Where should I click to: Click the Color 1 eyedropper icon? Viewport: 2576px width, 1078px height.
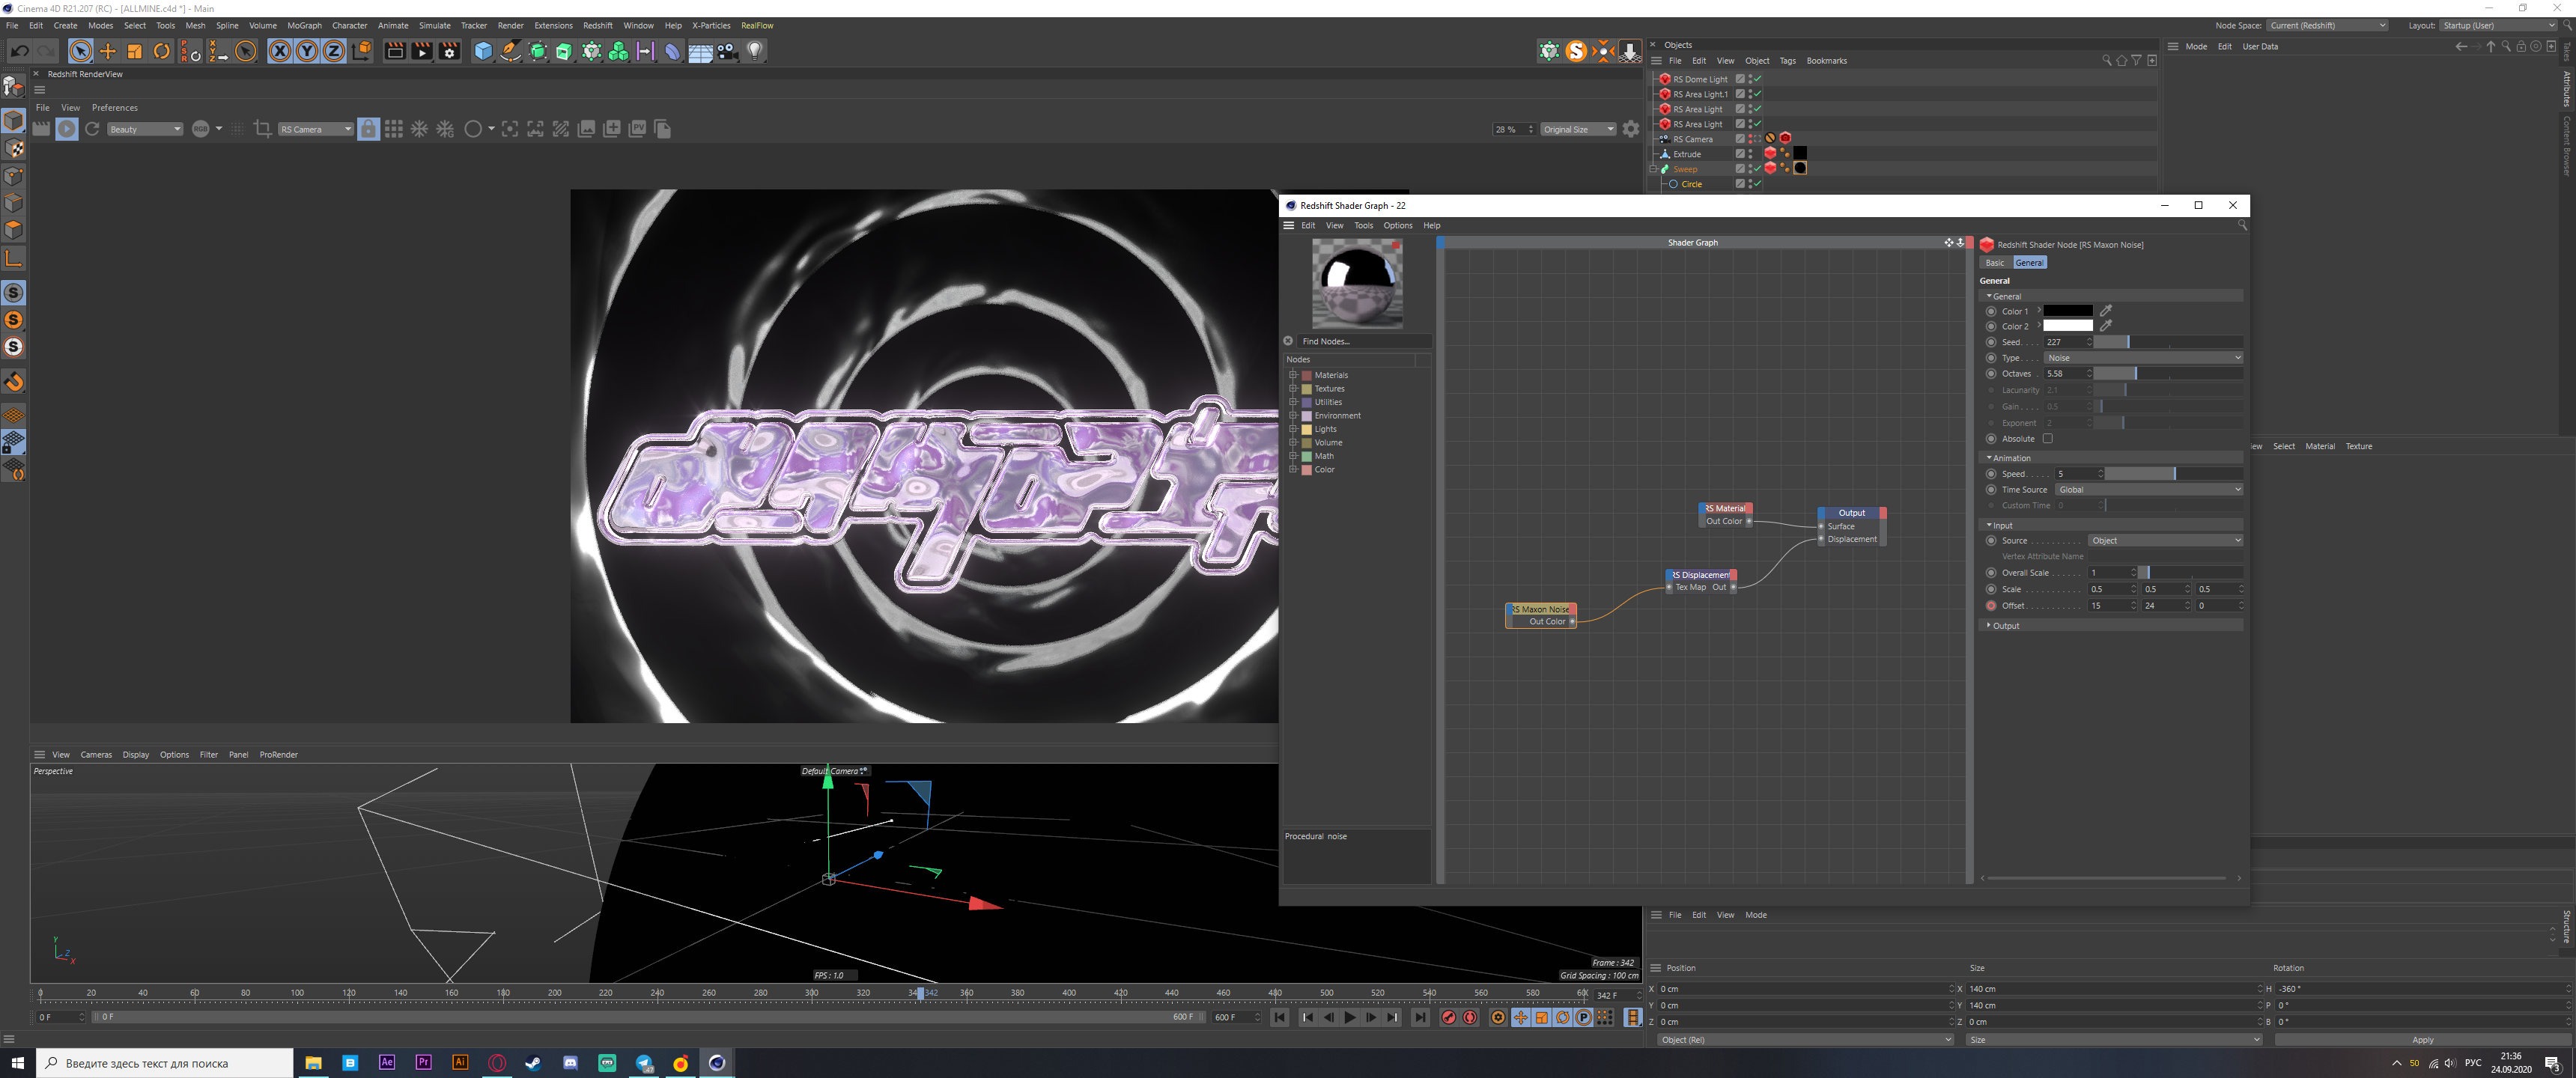(2105, 311)
